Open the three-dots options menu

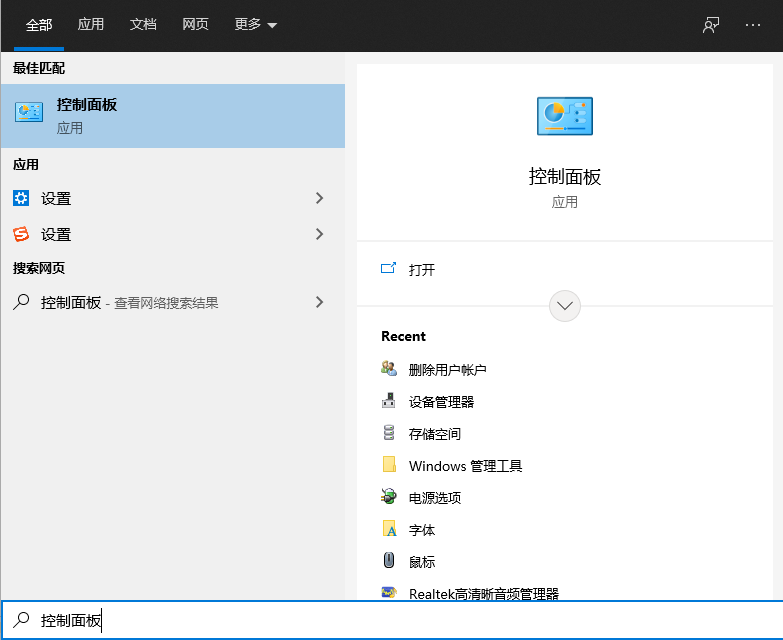[753, 25]
